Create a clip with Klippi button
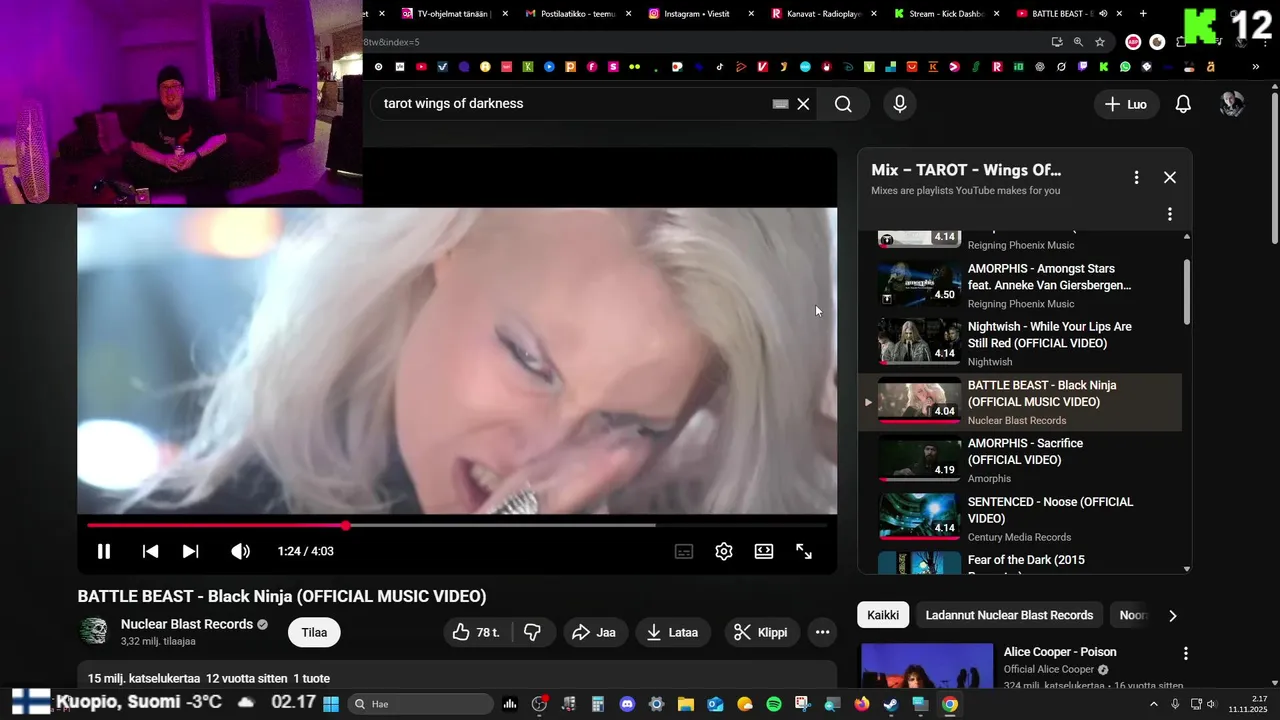This screenshot has width=1280, height=720. coord(761,632)
